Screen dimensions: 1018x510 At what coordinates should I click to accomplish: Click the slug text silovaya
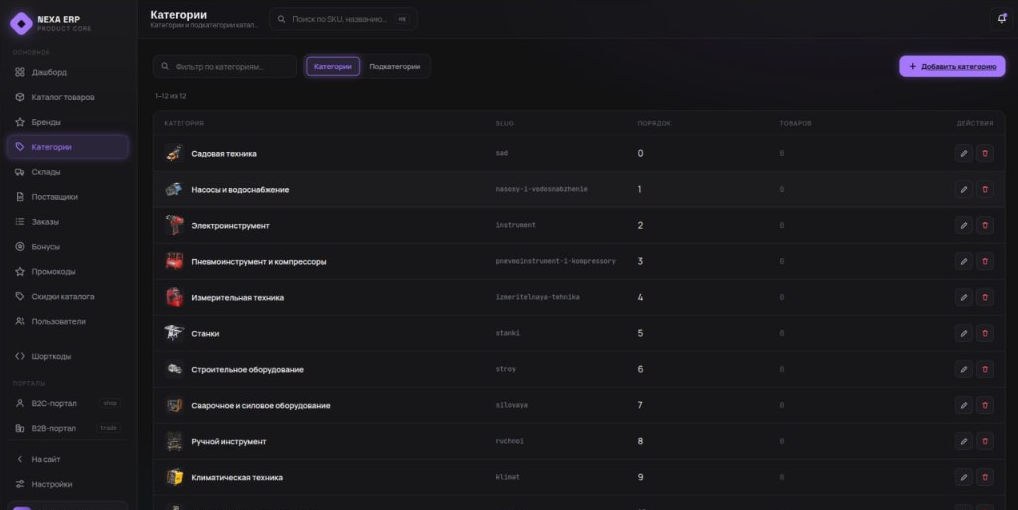coord(512,405)
